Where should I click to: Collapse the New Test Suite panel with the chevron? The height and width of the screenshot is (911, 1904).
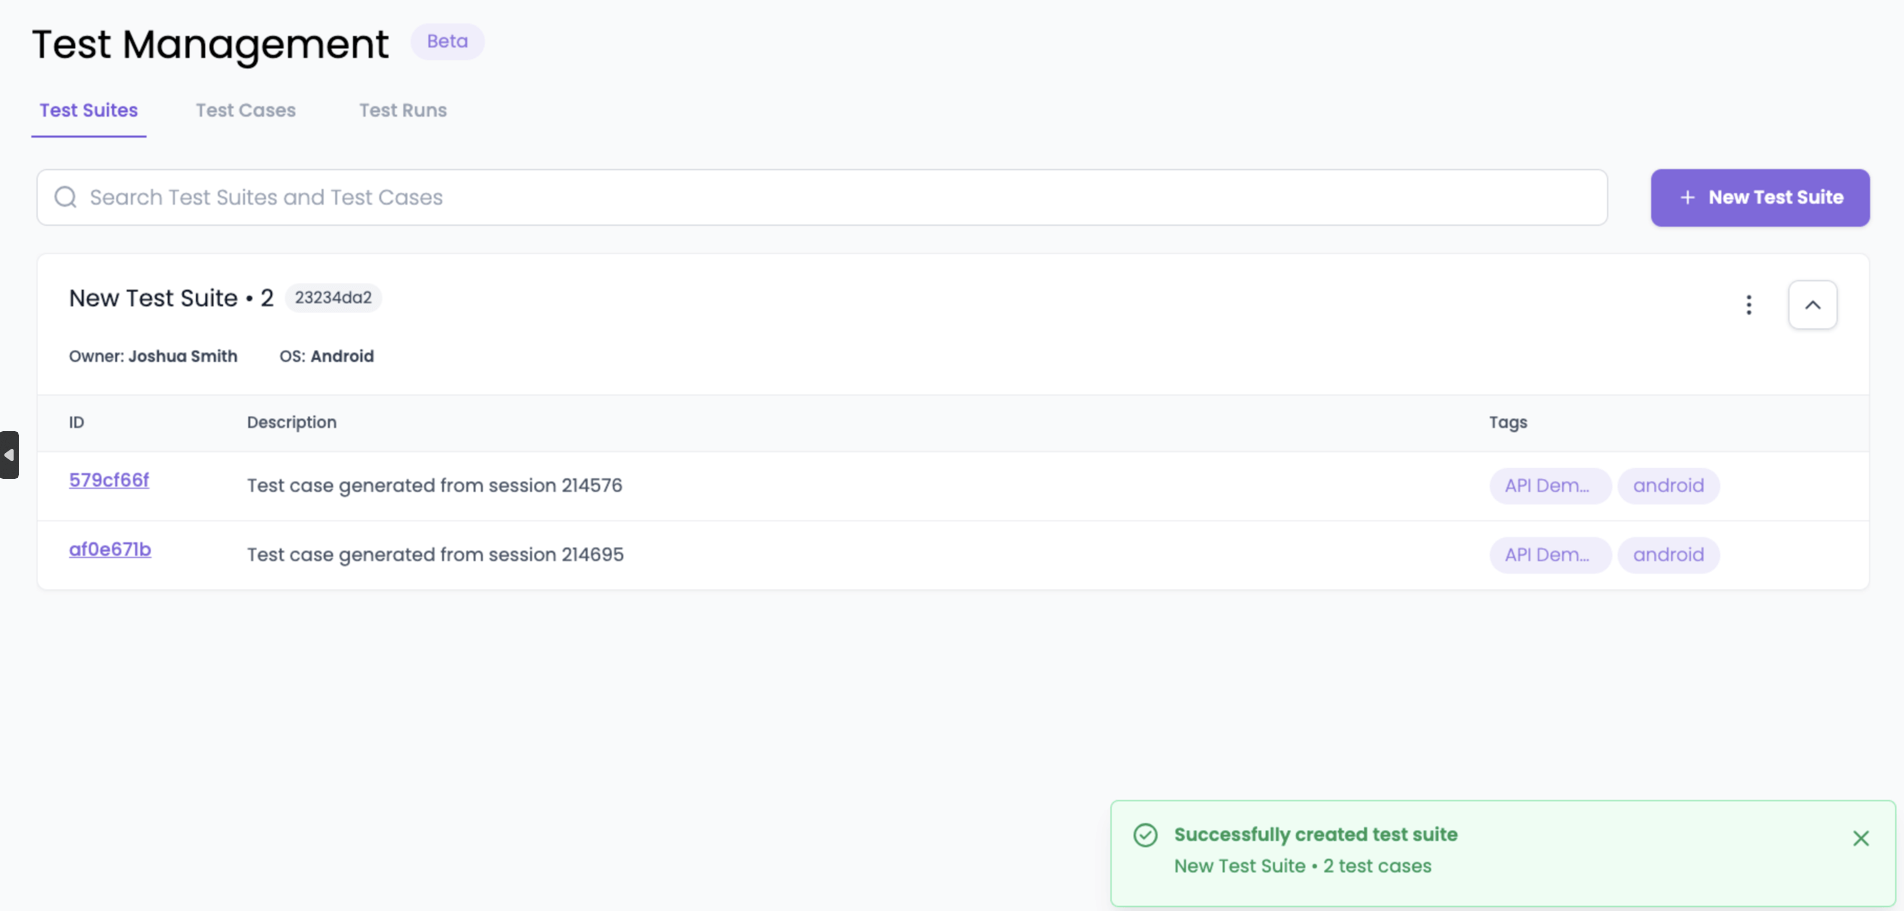(x=1812, y=305)
